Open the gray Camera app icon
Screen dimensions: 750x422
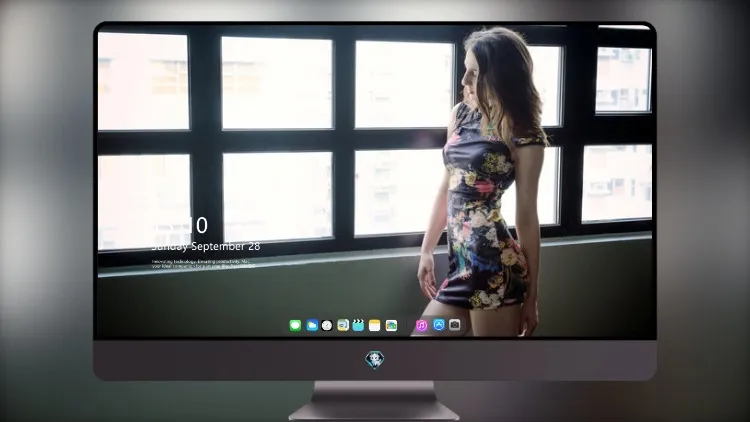(x=455, y=325)
